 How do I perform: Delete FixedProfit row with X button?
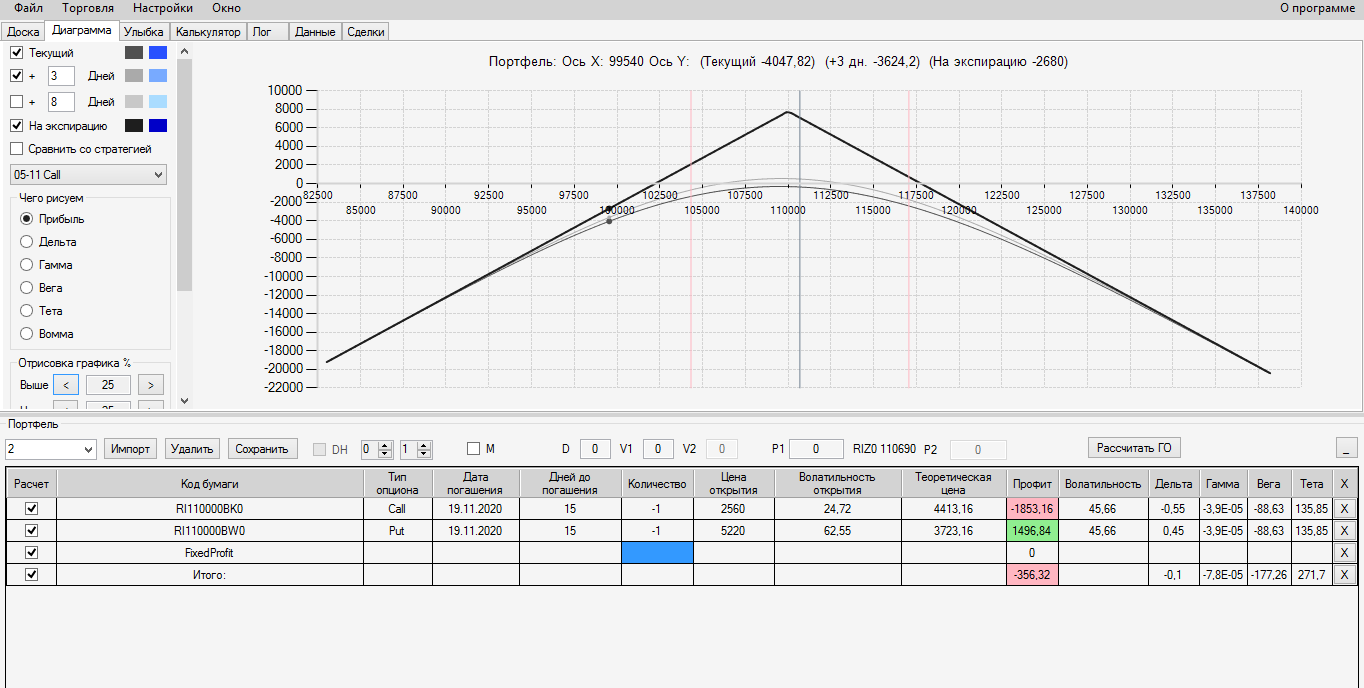pyautogui.click(x=1344, y=553)
